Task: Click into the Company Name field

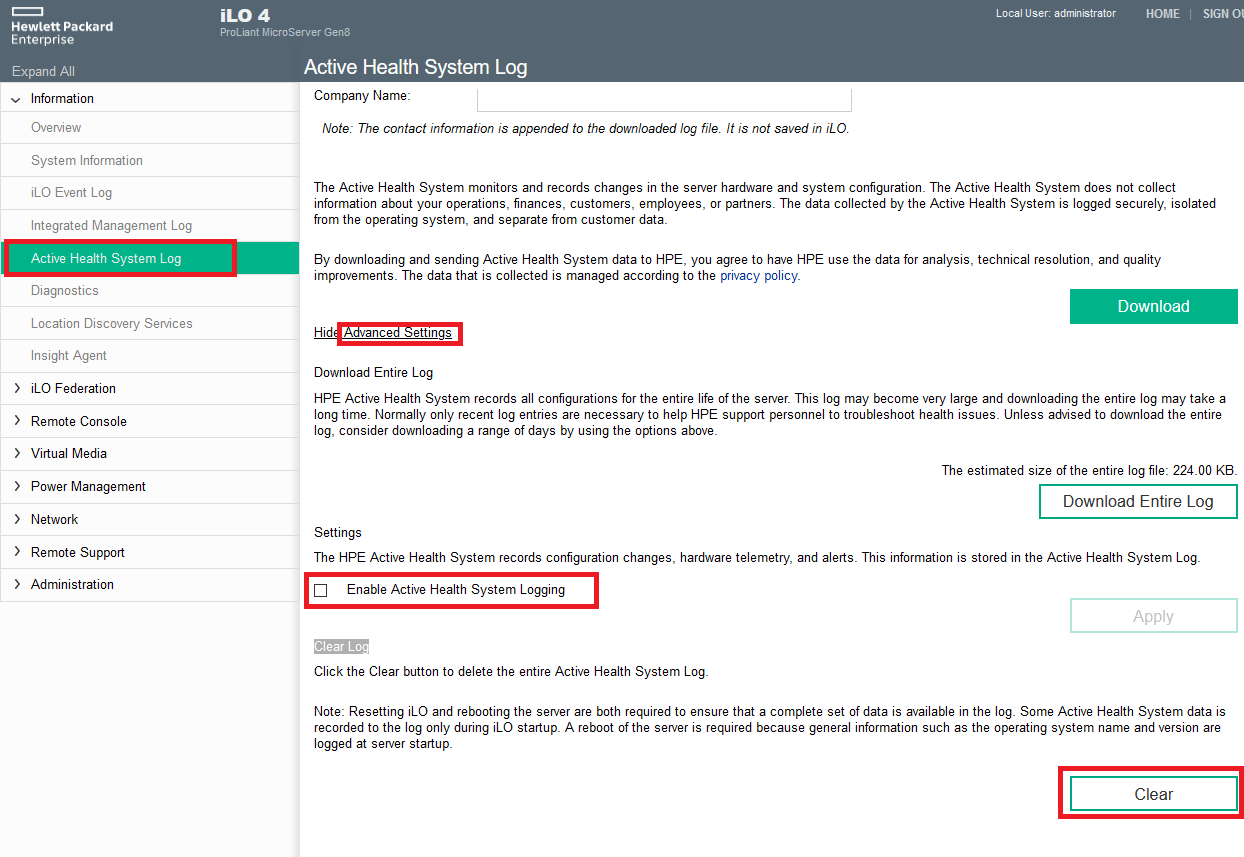Action: click(x=664, y=98)
